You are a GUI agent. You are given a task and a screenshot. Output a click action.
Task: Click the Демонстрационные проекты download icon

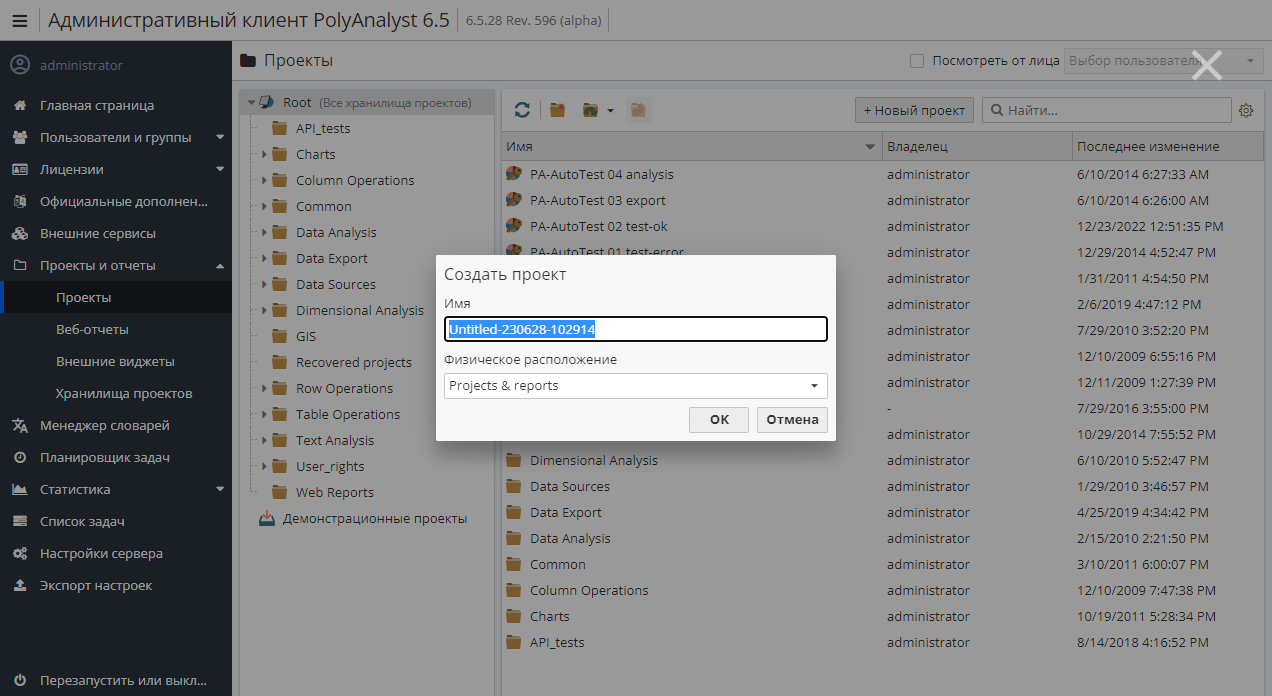click(x=267, y=518)
